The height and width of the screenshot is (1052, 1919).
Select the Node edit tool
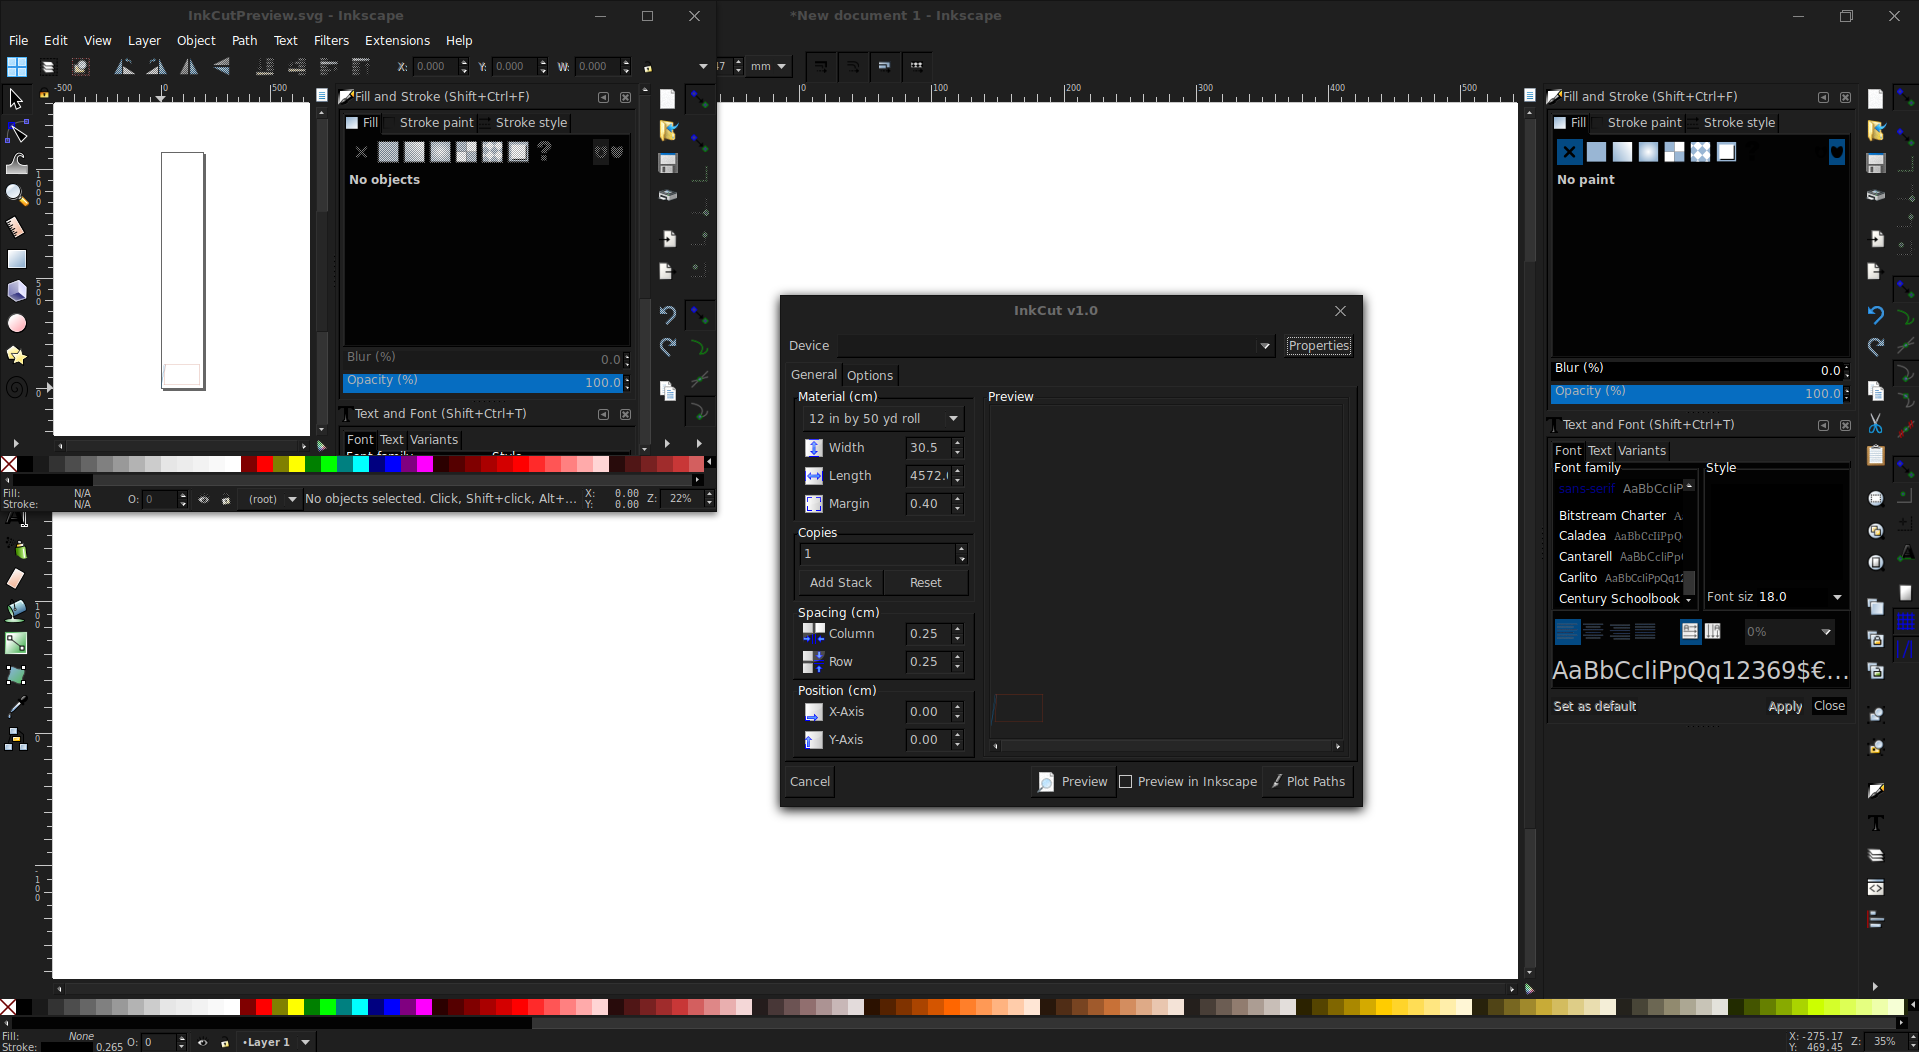click(x=17, y=132)
